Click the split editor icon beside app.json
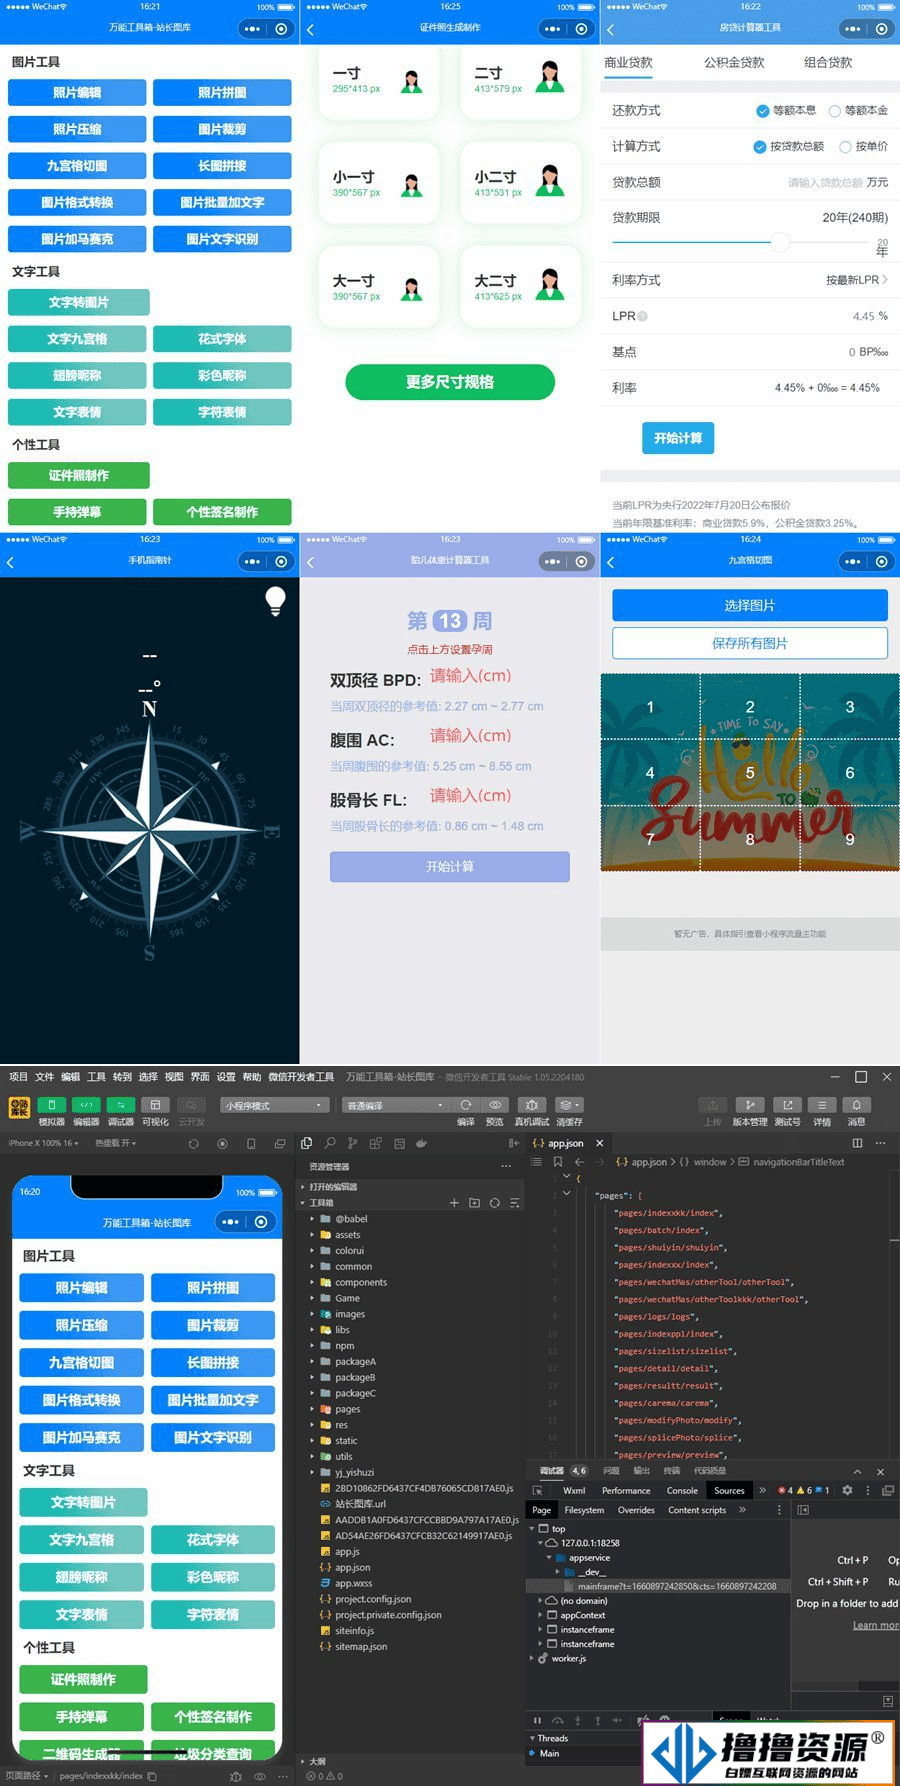Screen dimensions: 900x1786 coord(857,1143)
